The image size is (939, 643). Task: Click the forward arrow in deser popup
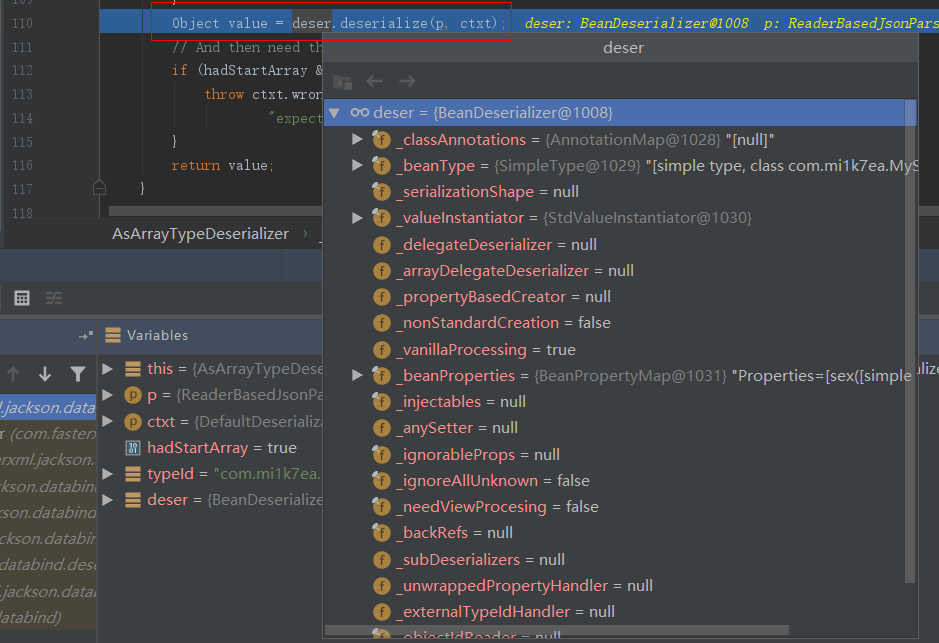point(407,81)
